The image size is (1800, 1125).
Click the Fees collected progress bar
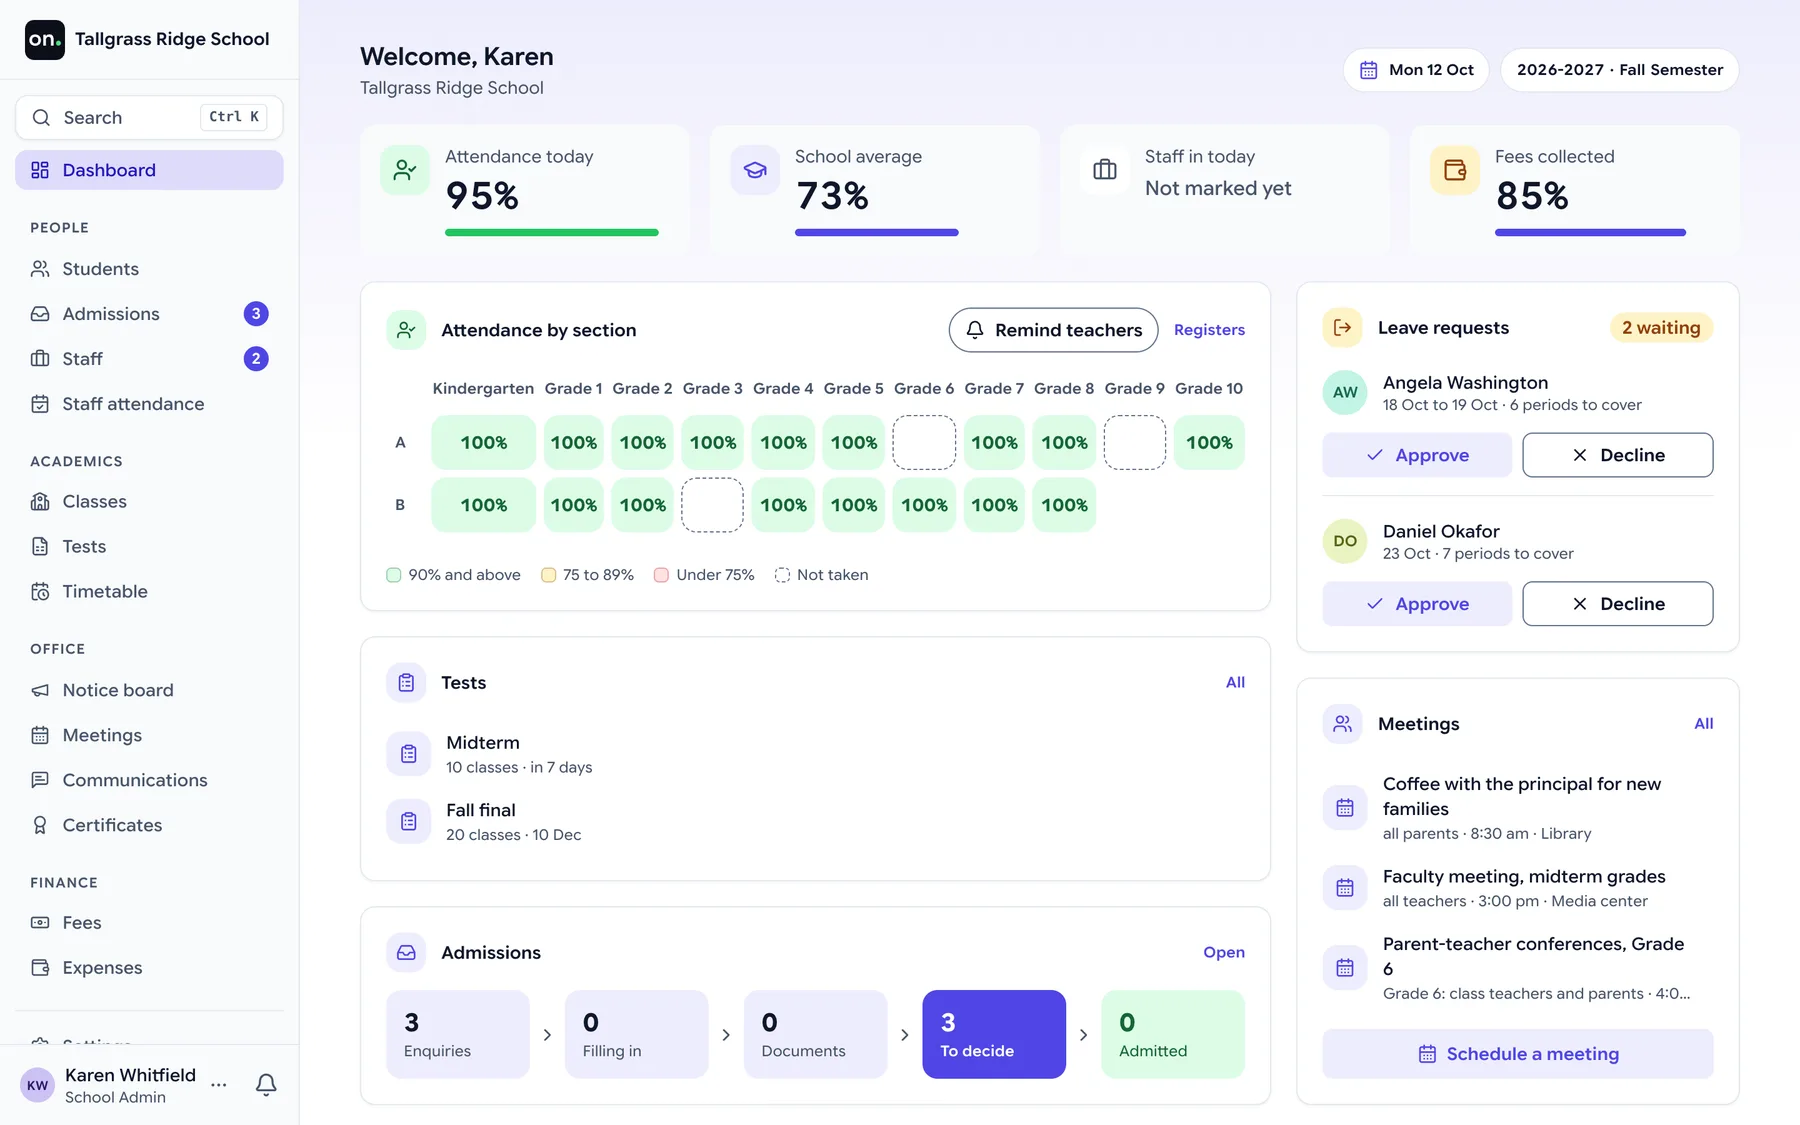(1590, 233)
